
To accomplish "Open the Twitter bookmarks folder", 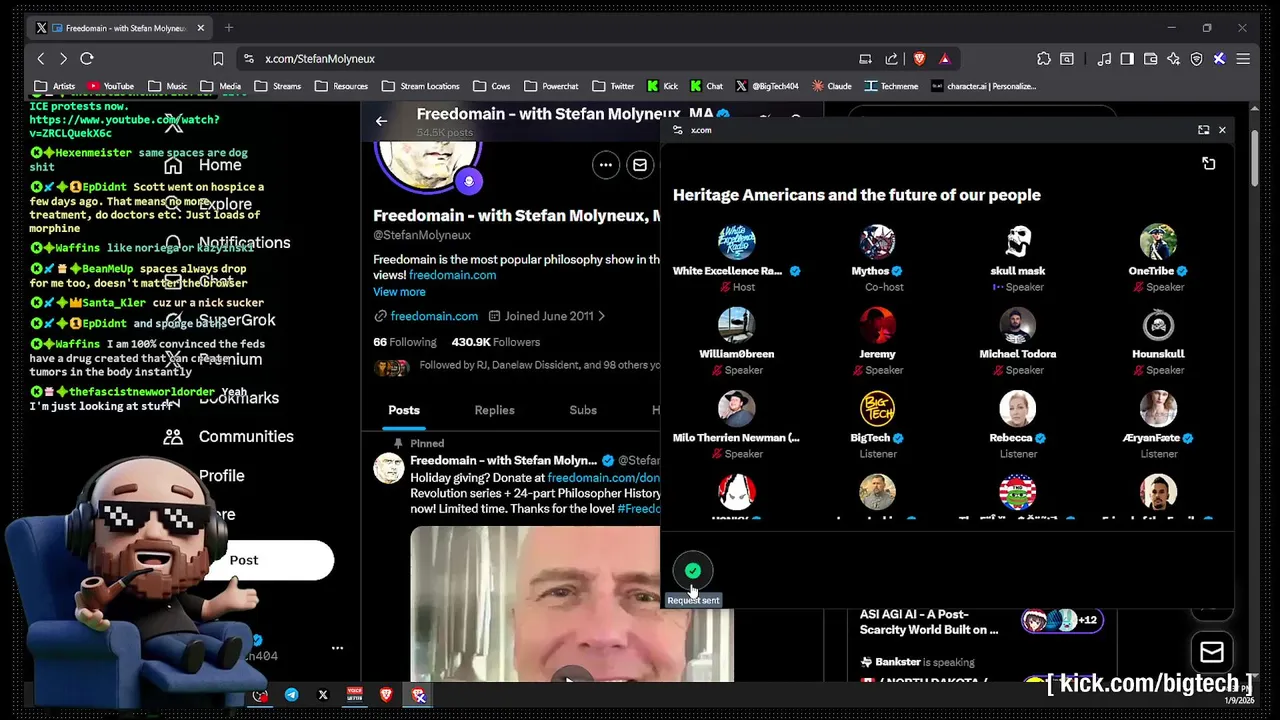I will [614, 86].
